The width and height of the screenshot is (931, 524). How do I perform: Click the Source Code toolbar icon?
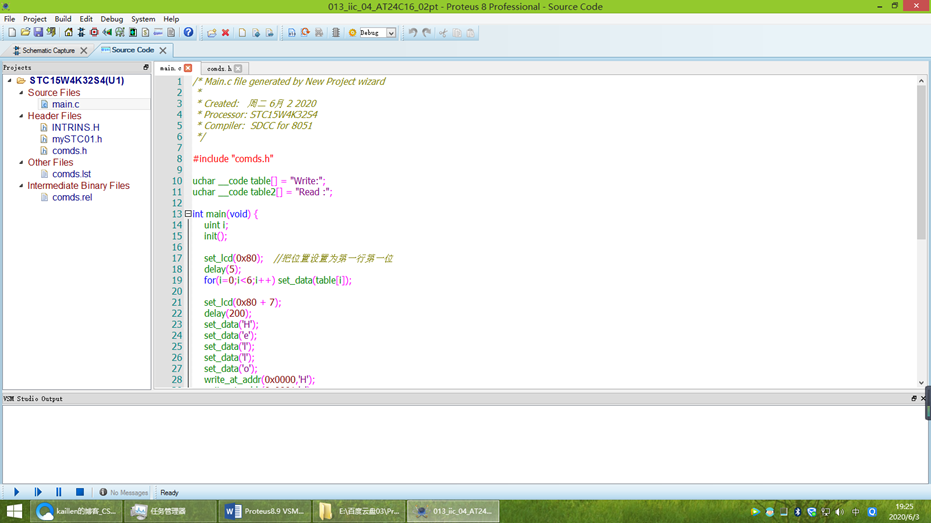click(x=158, y=33)
